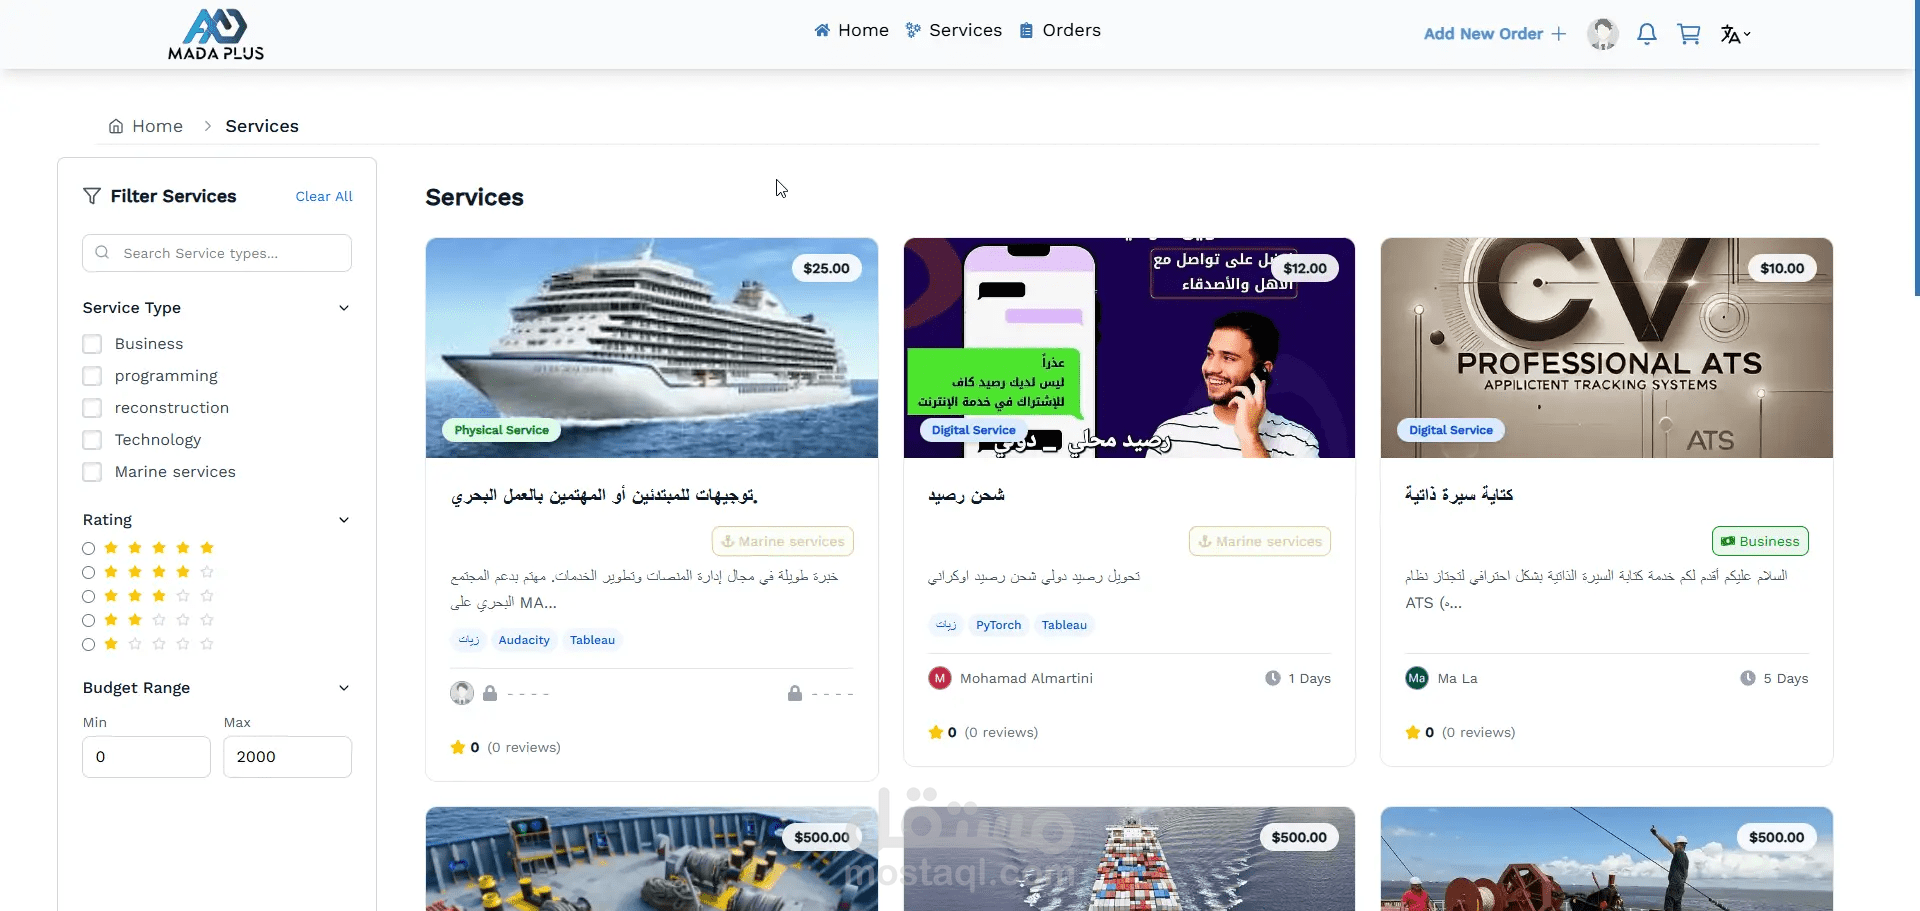Image resolution: width=1920 pixels, height=911 pixels.
Task: Enable the Marine services checkbox
Action: point(92,472)
